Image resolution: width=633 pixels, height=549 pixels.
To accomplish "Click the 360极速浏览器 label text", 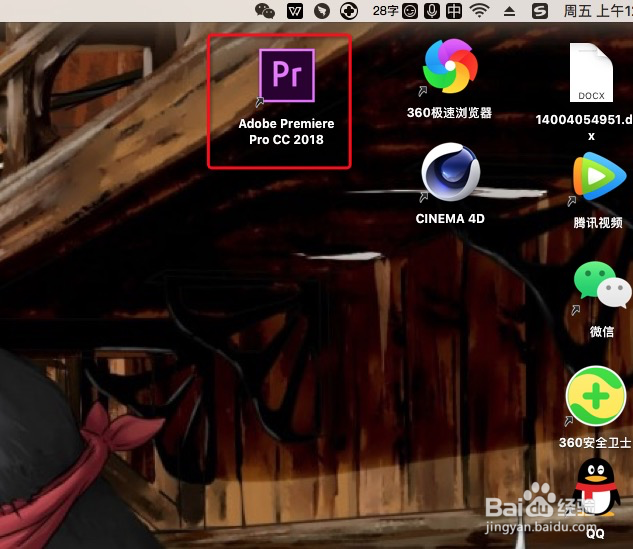I will 449,113.
